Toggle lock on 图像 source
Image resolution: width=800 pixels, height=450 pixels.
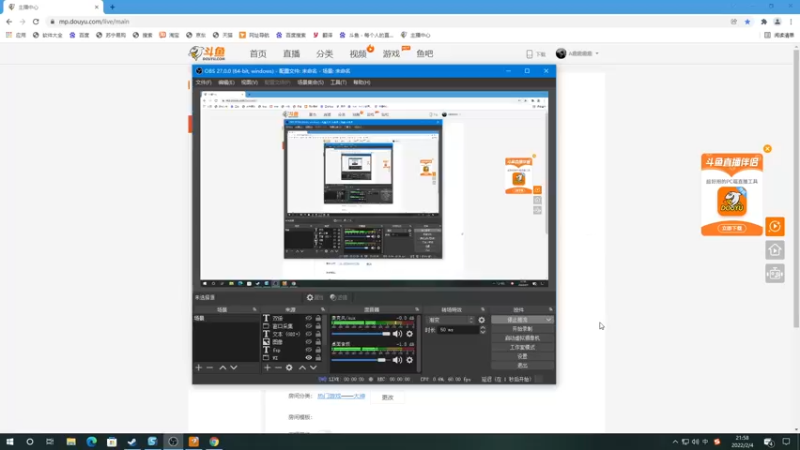pyautogui.click(x=318, y=342)
